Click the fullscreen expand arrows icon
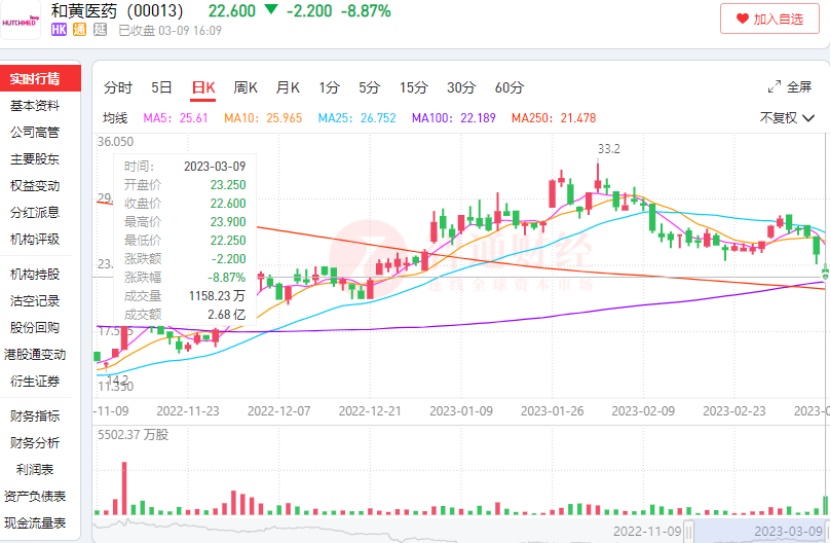Screen dimensions: 831x543 point(774,87)
